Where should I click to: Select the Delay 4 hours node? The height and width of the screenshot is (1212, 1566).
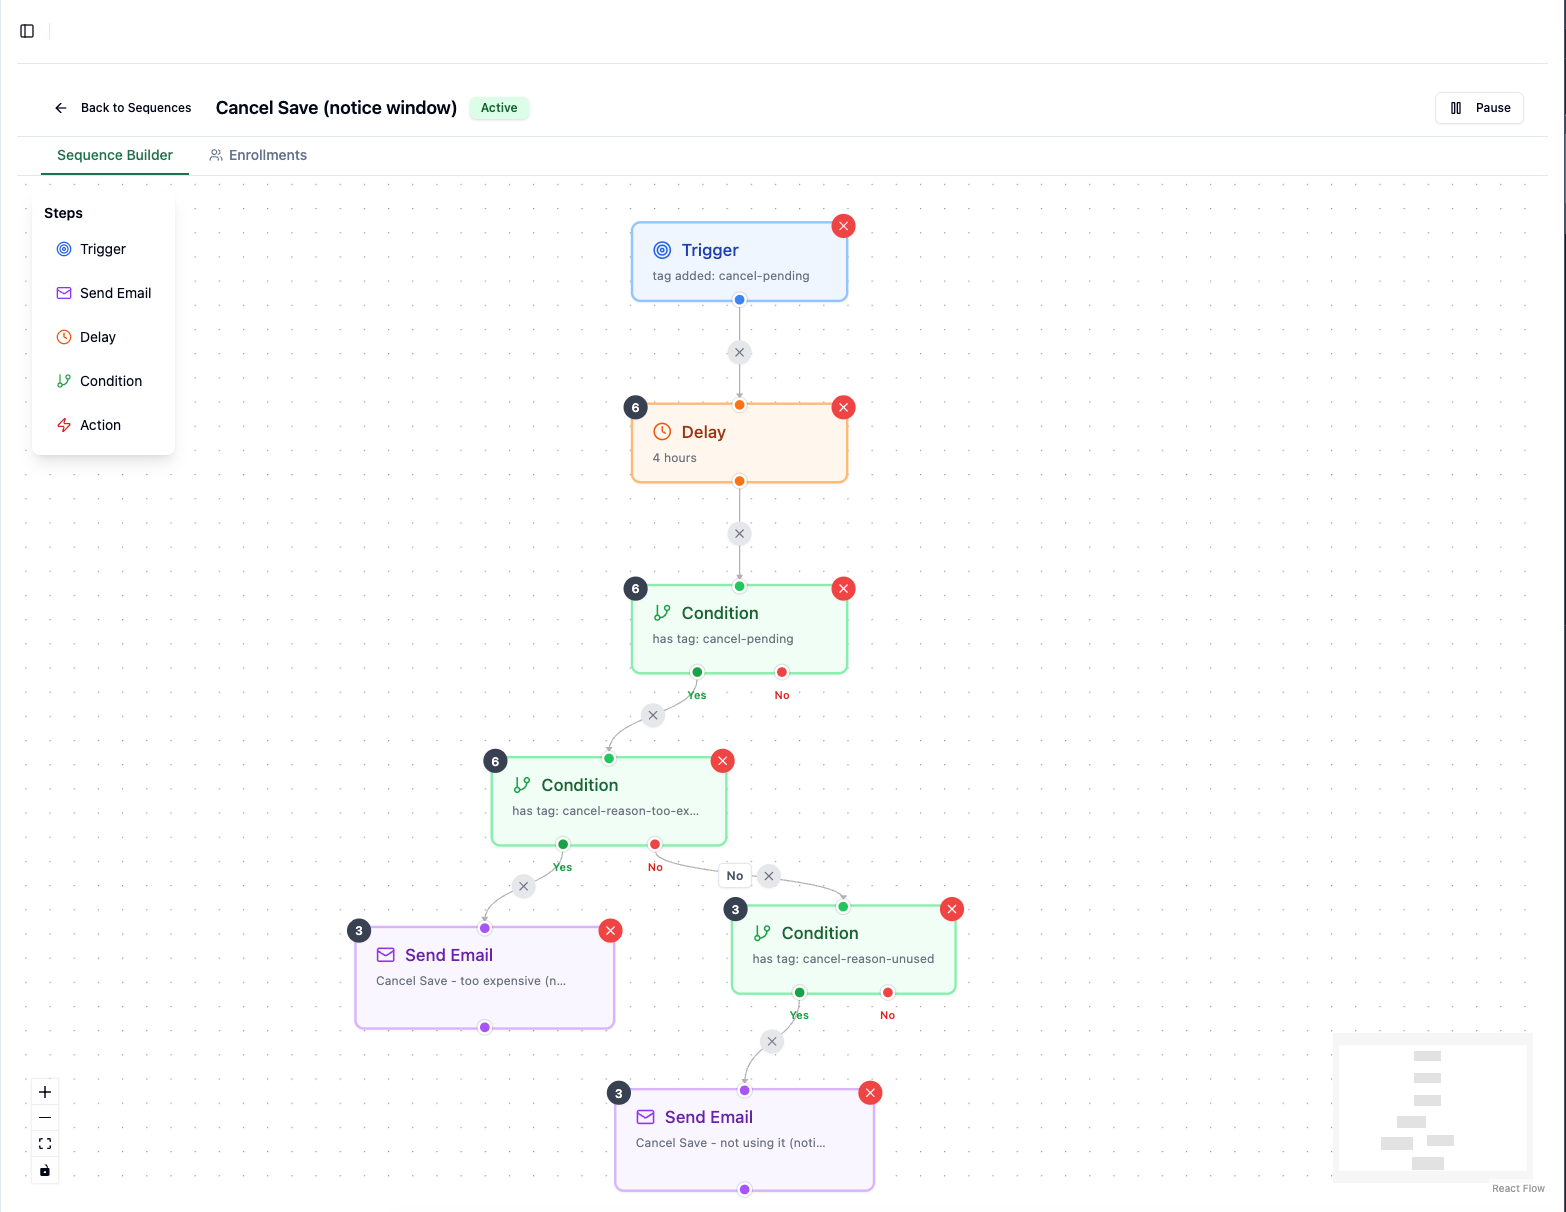[739, 443]
